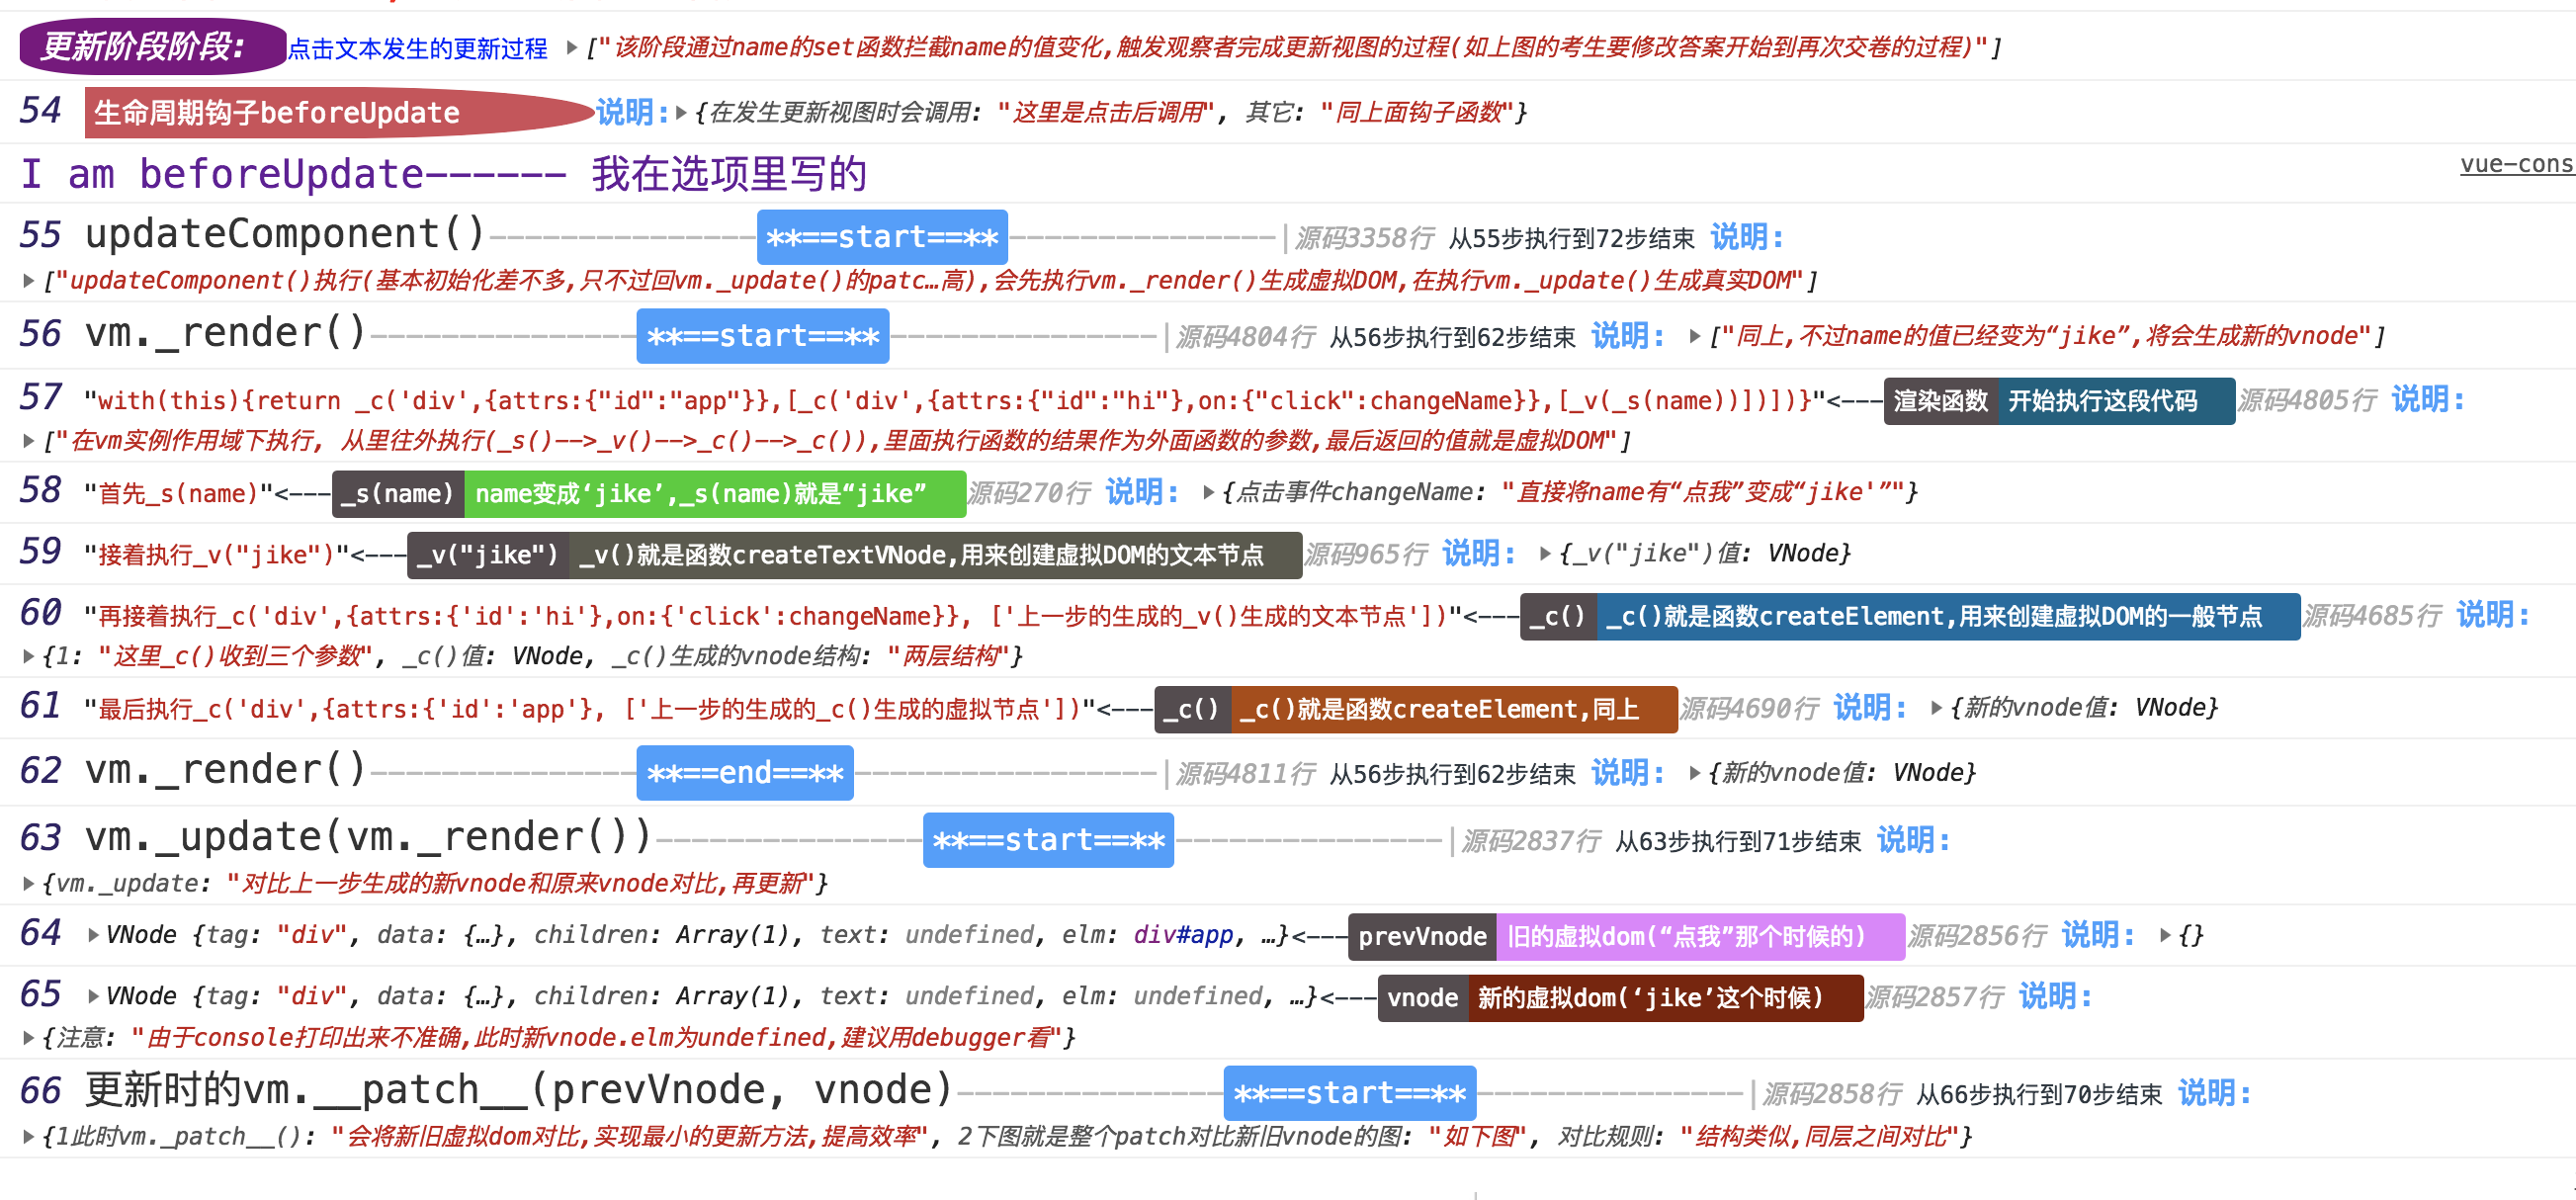Expand the updateComponent() description array
This screenshot has height=1200, width=2576.
coord(29,281)
